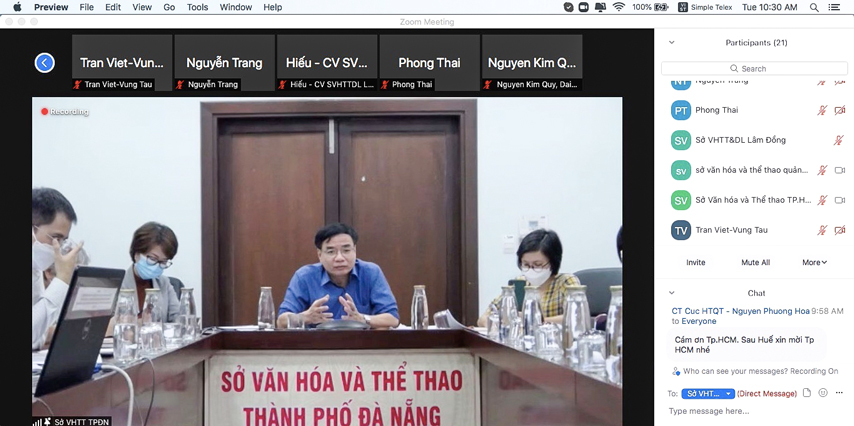854x426 pixels.
Task: Toggle Tran Viet-Vung Tau video camera
Action: coord(839,230)
